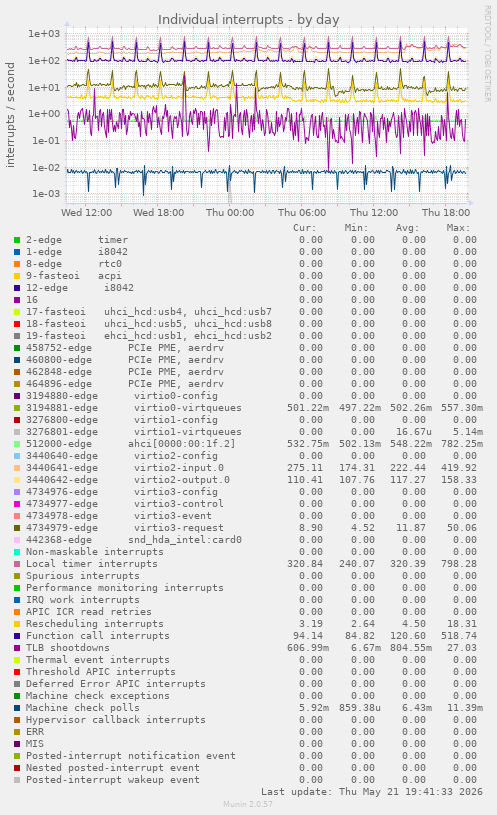This screenshot has height=815, width=497.
Task: Click the virtio2-input.0 legend entry
Action: (125, 468)
